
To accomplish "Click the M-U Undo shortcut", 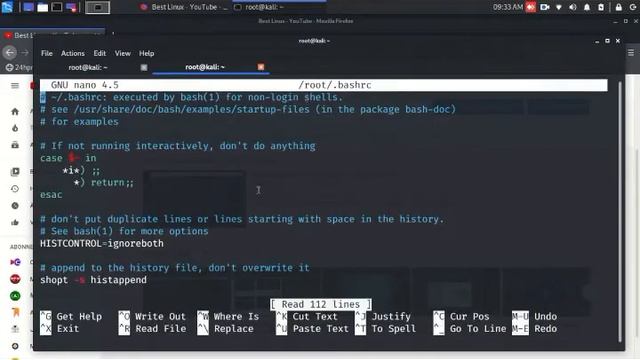I will pyautogui.click(x=534, y=317).
